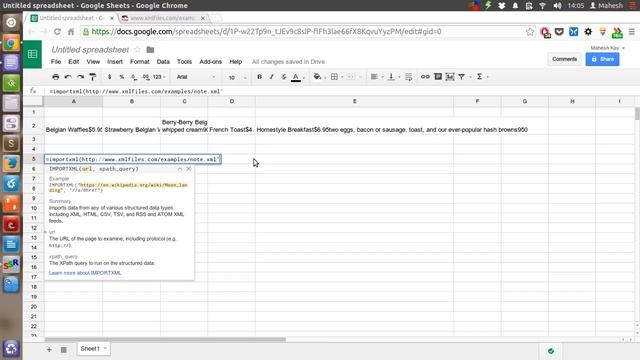Click the Insert comment icon
This screenshot has width=640, height=360.
438,77
